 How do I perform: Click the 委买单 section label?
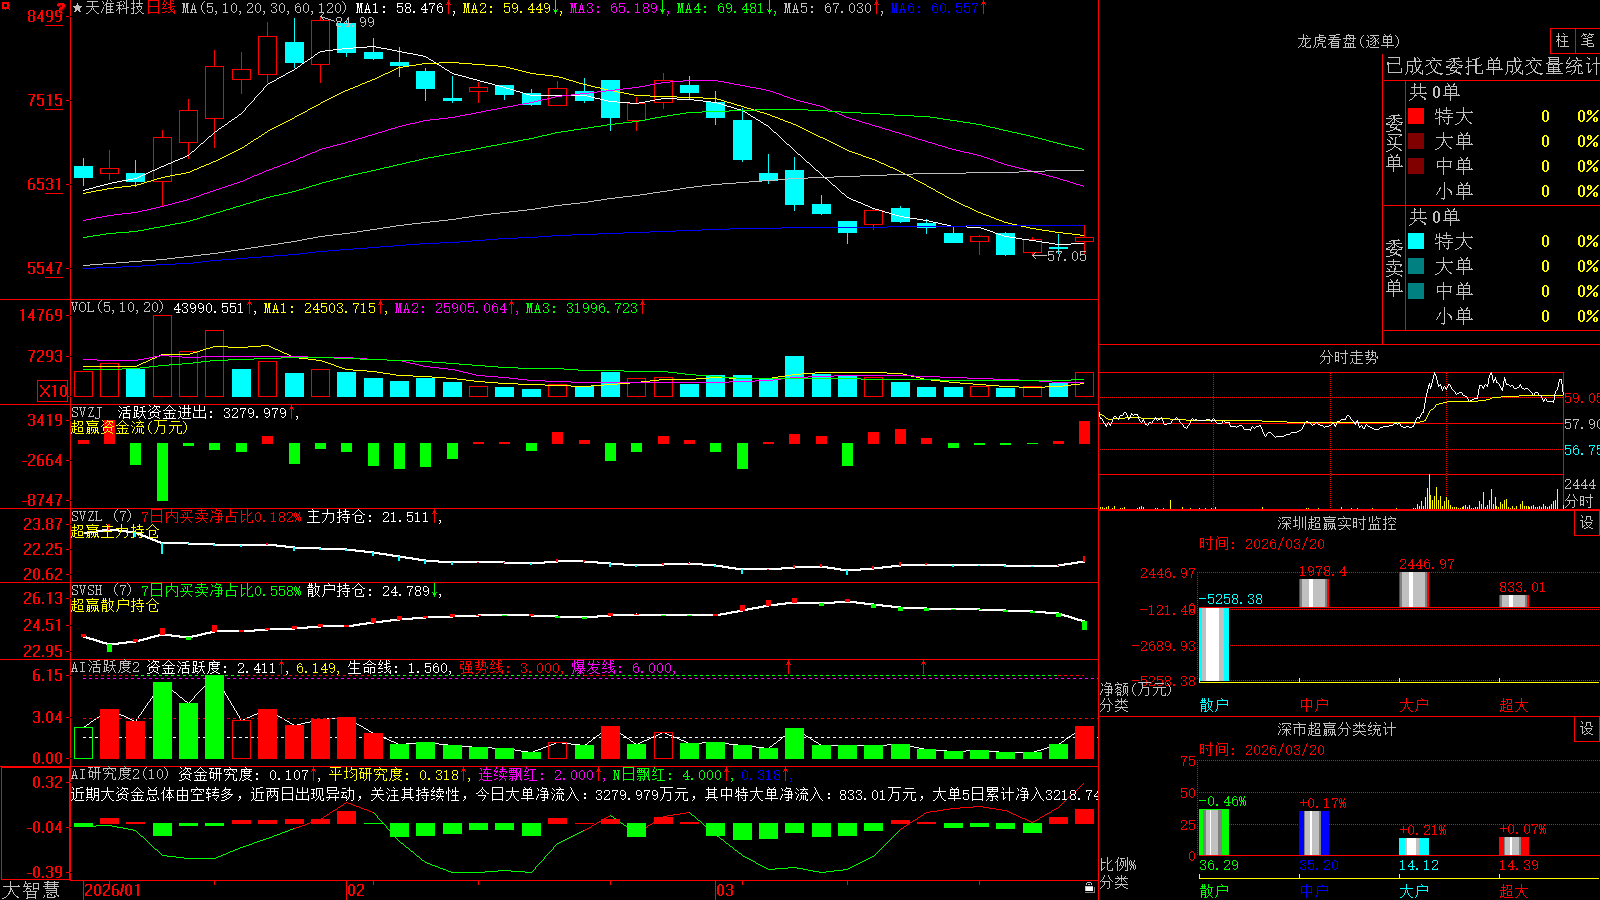point(1394,143)
